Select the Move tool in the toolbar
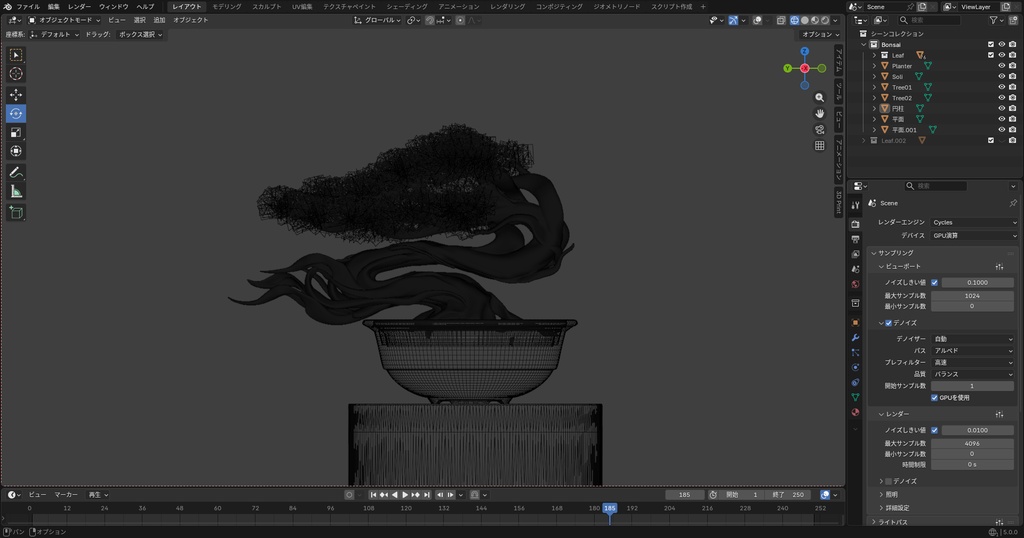This screenshot has height=538, width=1024. 16,94
